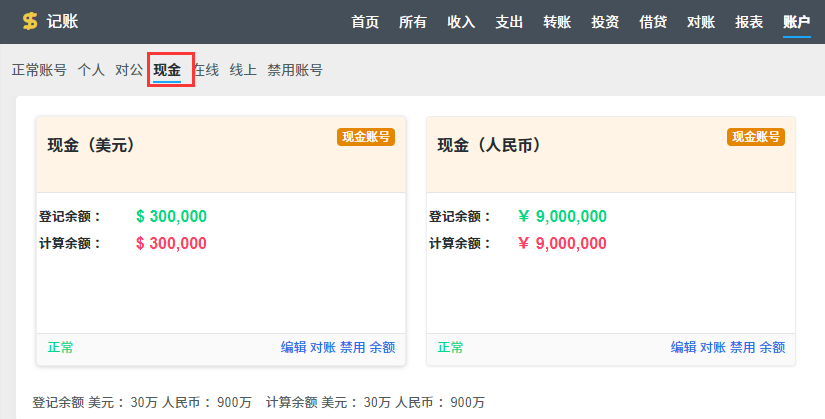Click the 记账 dollar logo icon
The width and height of the screenshot is (825, 419).
click(30, 22)
